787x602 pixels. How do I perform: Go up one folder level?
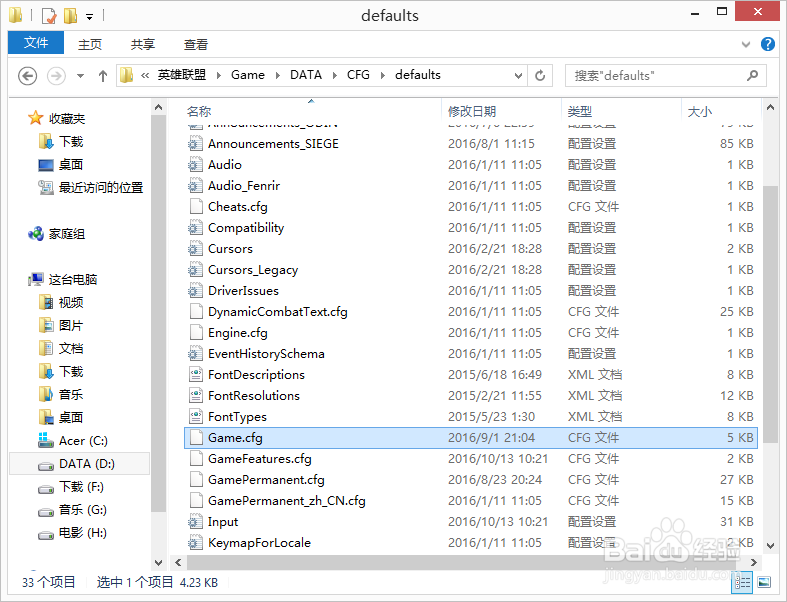pyautogui.click(x=103, y=76)
